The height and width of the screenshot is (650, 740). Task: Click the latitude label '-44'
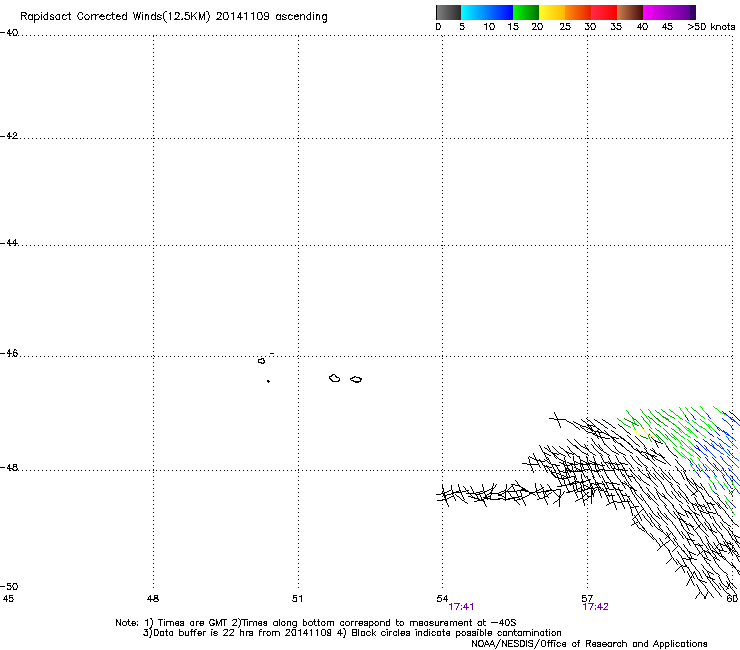[x=9, y=243]
